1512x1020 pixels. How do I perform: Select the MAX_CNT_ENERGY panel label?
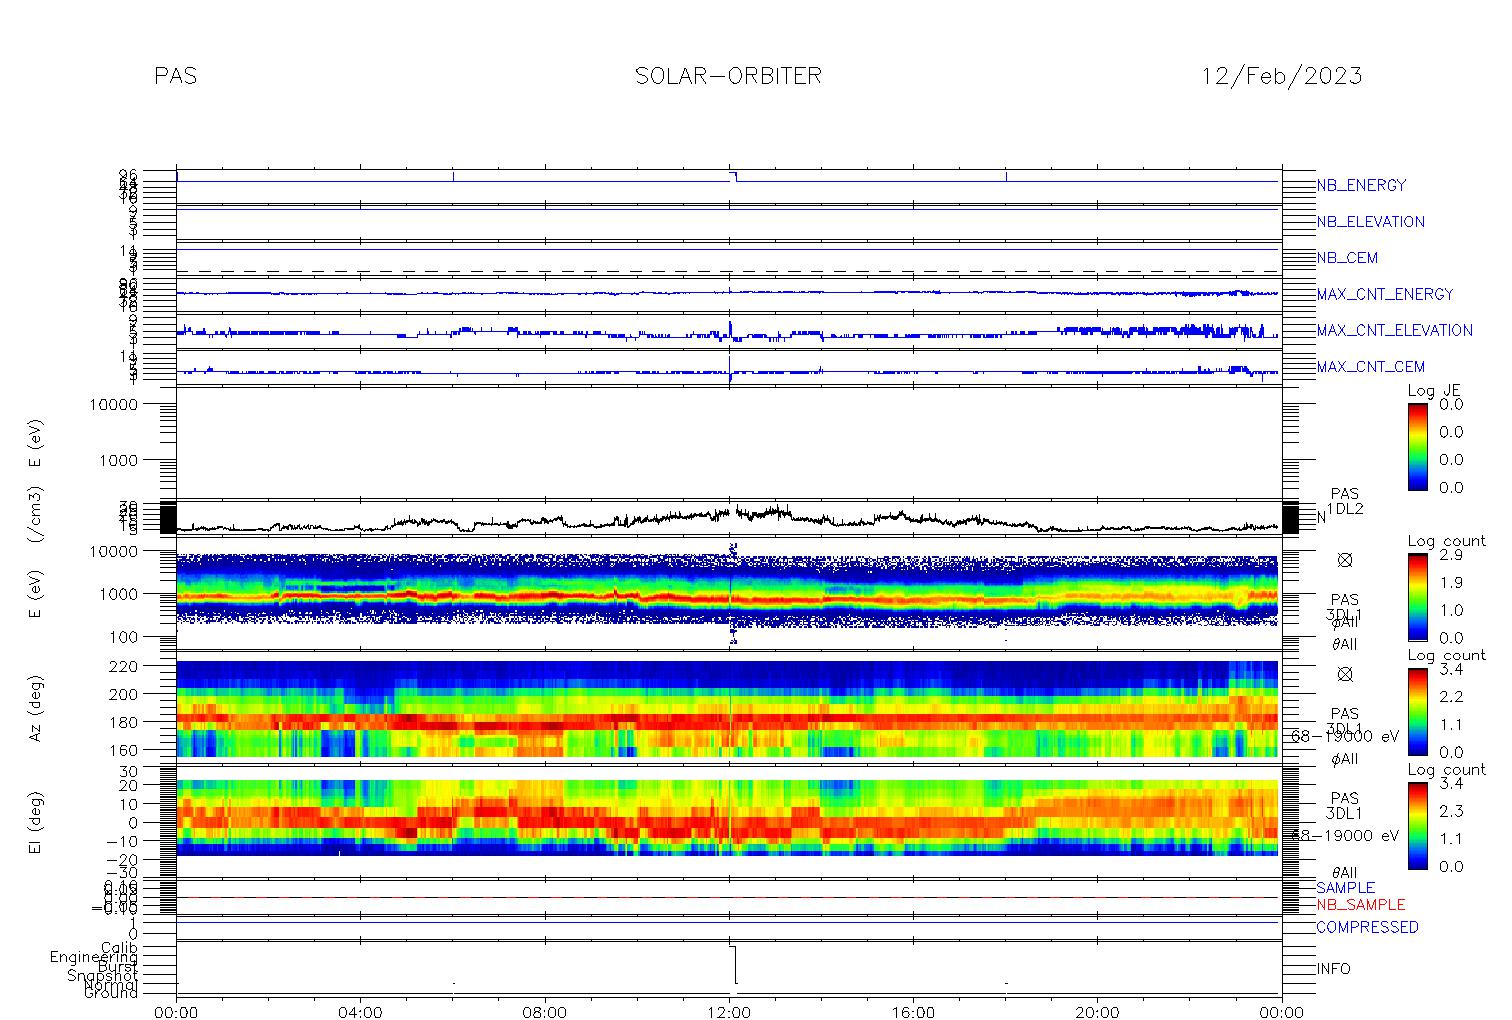point(1385,294)
